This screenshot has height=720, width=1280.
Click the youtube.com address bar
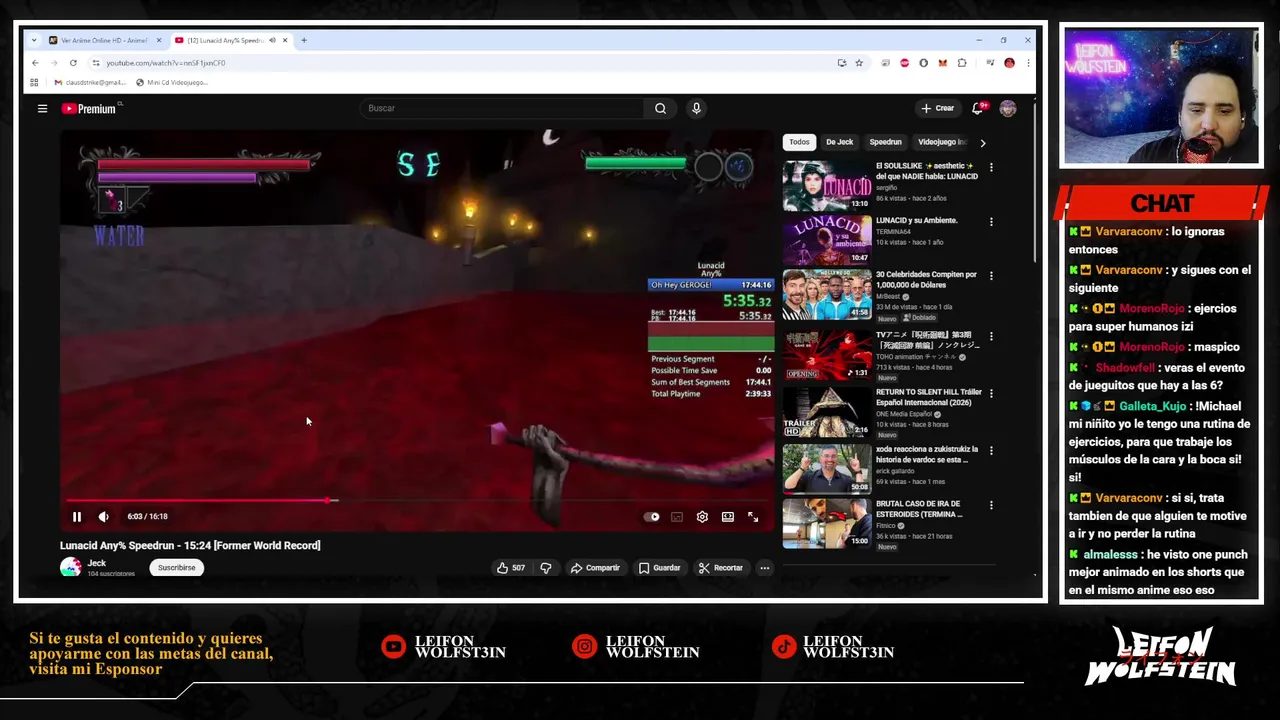[x=460, y=62]
